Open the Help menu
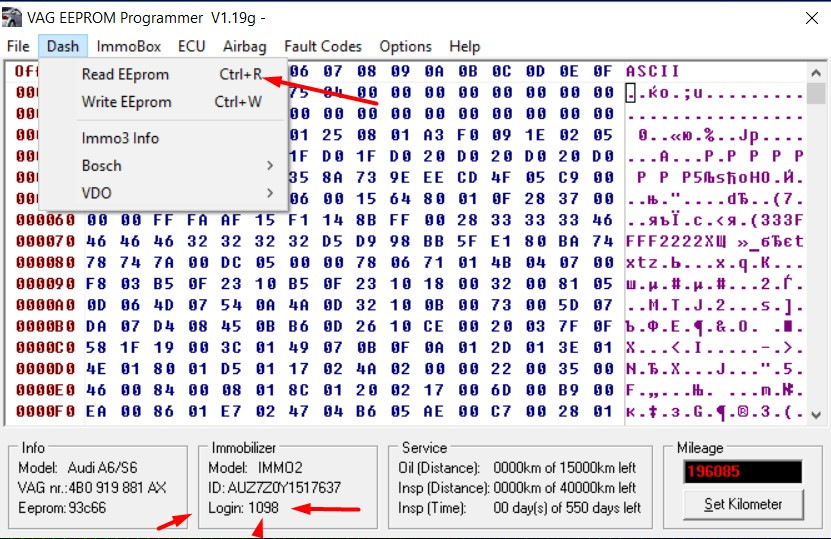This screenshot has width=831, height=539. (x=465, y=47)
